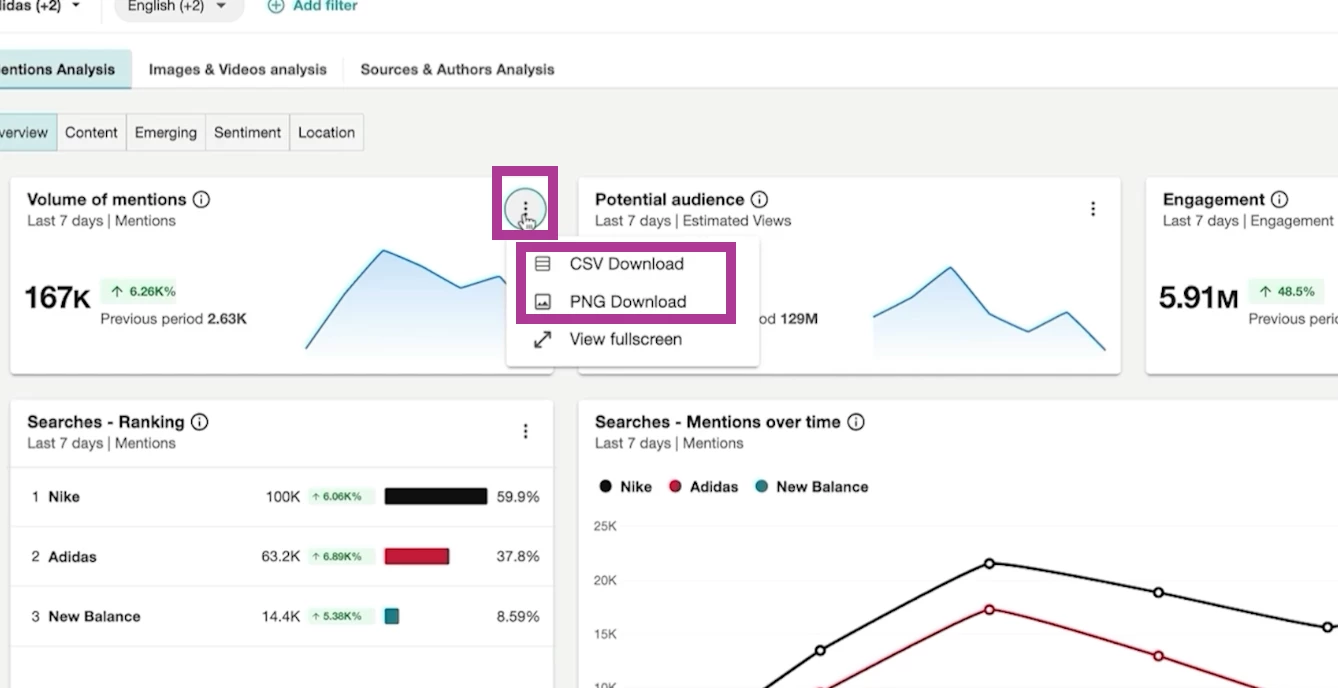1338x688 pixels.
Task: Click the Previous period 2.63K text
Action: tap(174, 319)
